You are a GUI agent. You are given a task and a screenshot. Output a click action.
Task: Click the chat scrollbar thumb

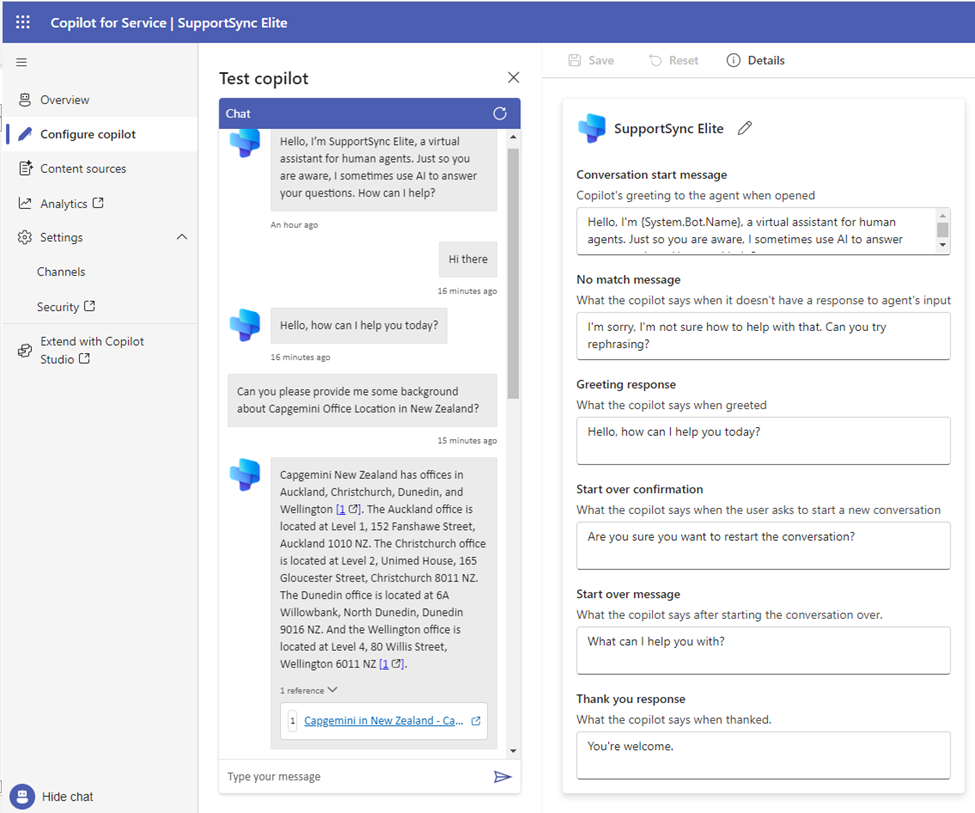tap(513, 274)
